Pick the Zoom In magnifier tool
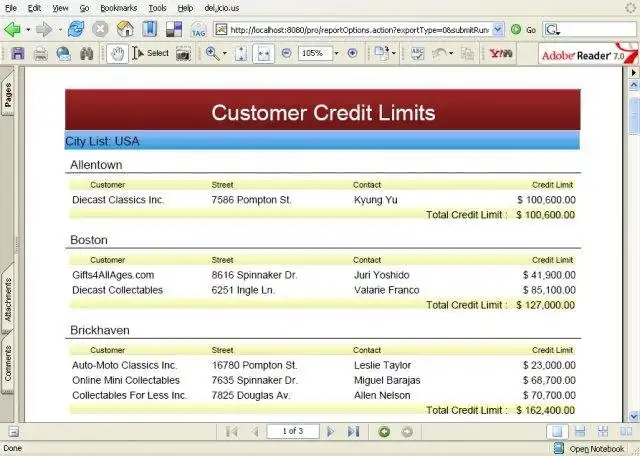 (212, 53)
